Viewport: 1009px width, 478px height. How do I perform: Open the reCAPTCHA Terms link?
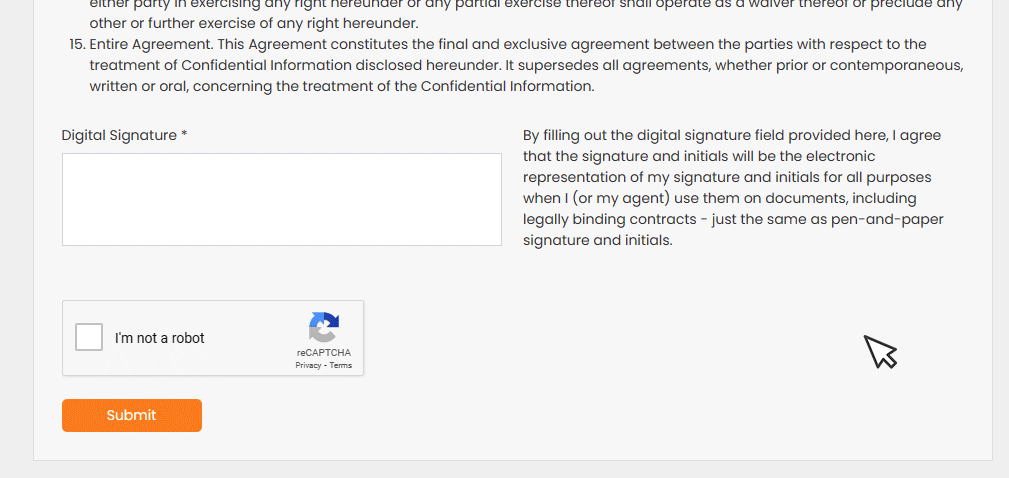coord(340,365)
